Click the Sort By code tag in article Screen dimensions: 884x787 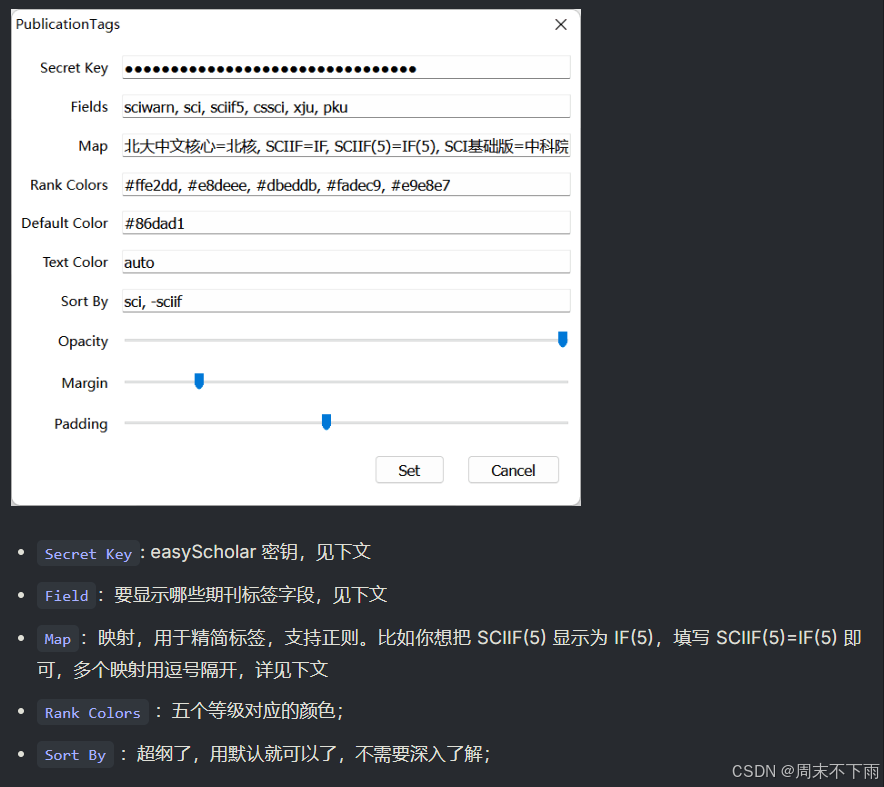point(75,754)
